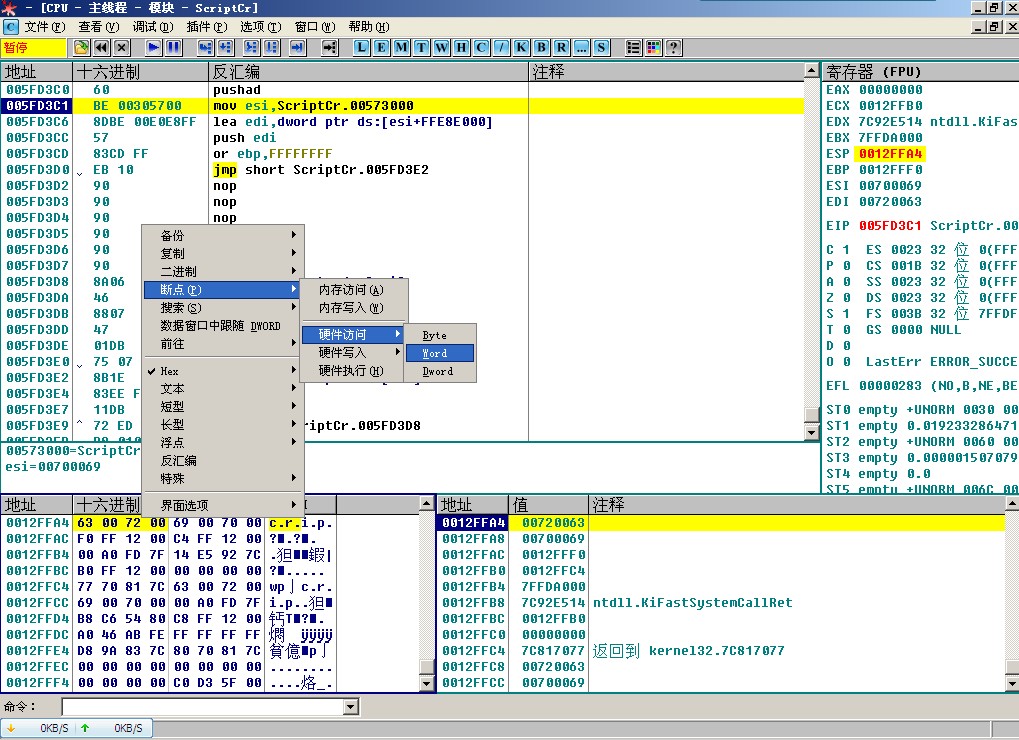This screenshot has height=740, width=1019.
Task: Open the command input dropdown arrow
Action: (352, 707)
